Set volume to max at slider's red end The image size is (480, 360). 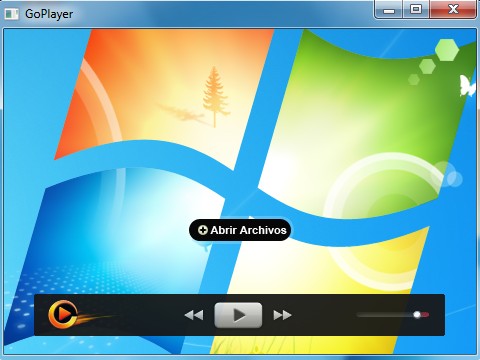(x=426, y=315)
